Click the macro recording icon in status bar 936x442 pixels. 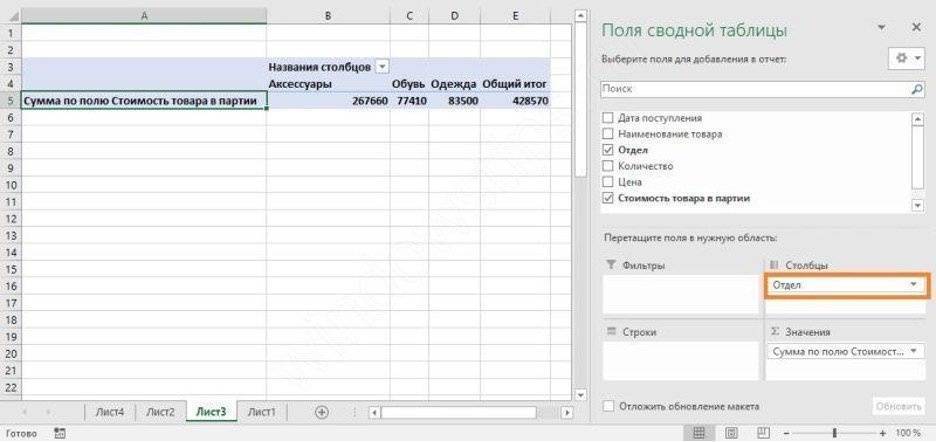click(x=59, y=434)
